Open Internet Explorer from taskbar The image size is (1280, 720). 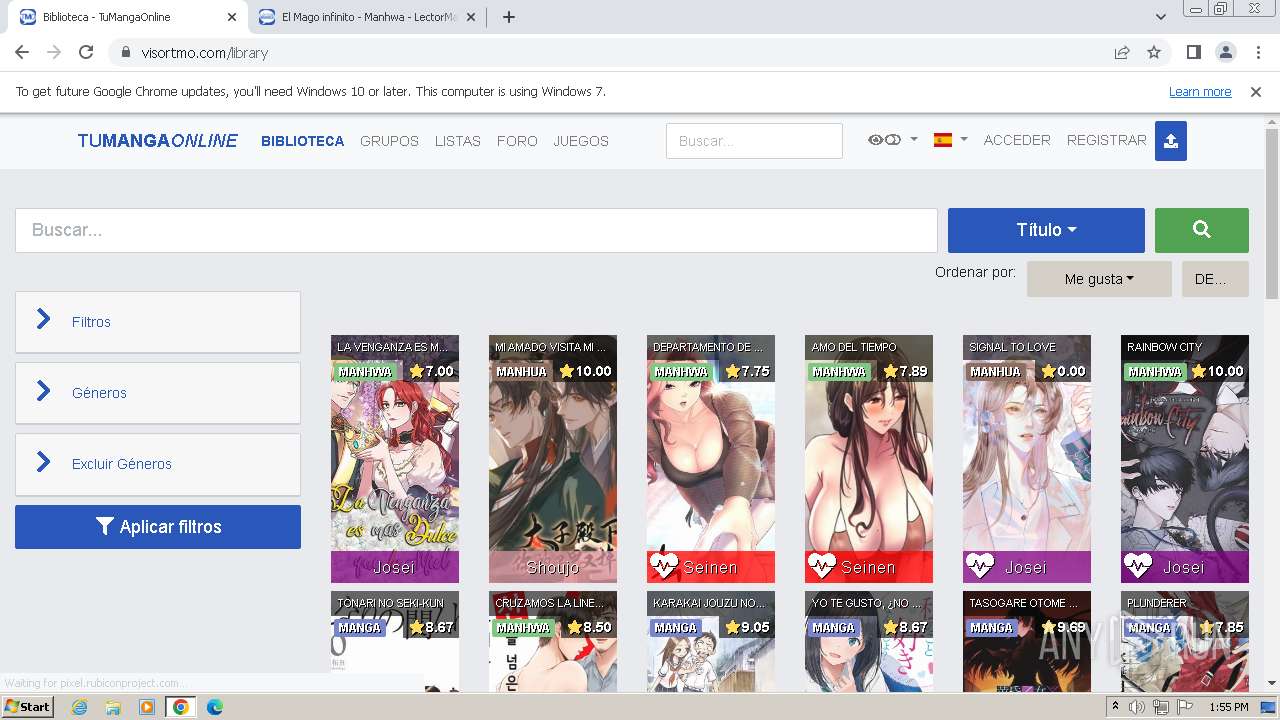(80, 707)
